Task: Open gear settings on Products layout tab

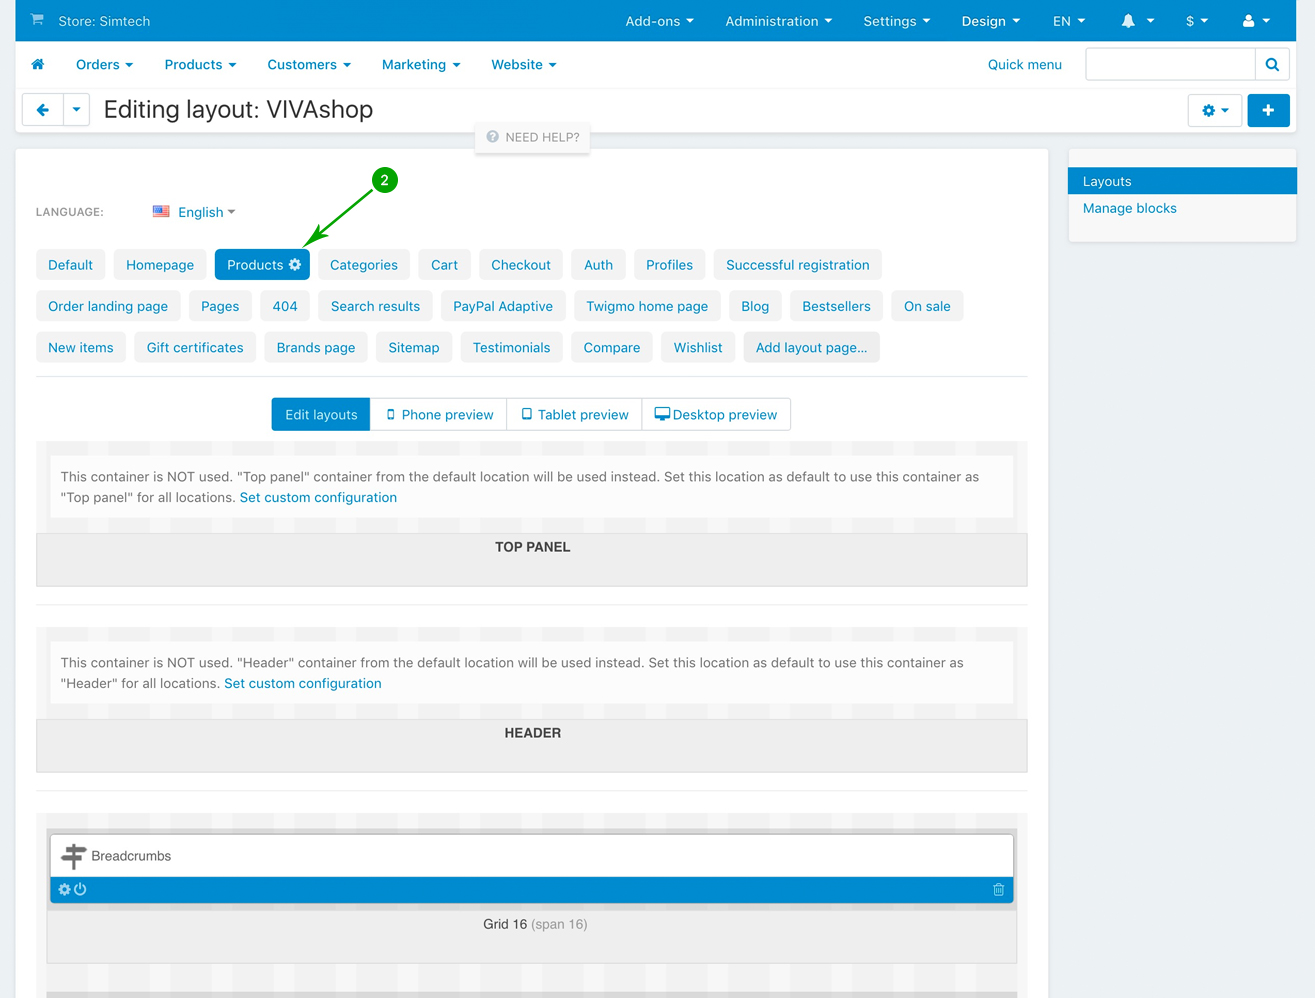Action: tap(295, 265)
